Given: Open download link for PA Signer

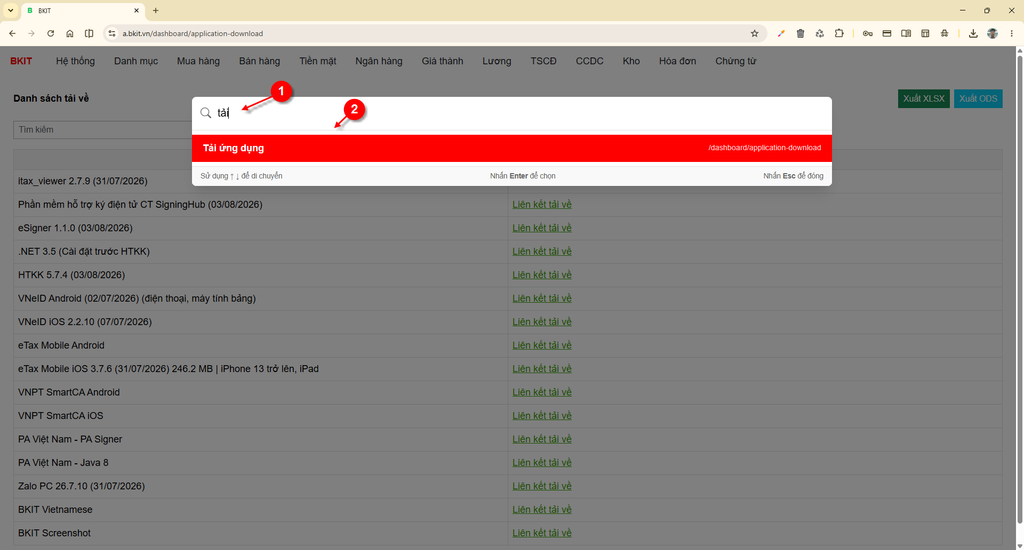Looking at the screenshot, I should click(541, 440).
